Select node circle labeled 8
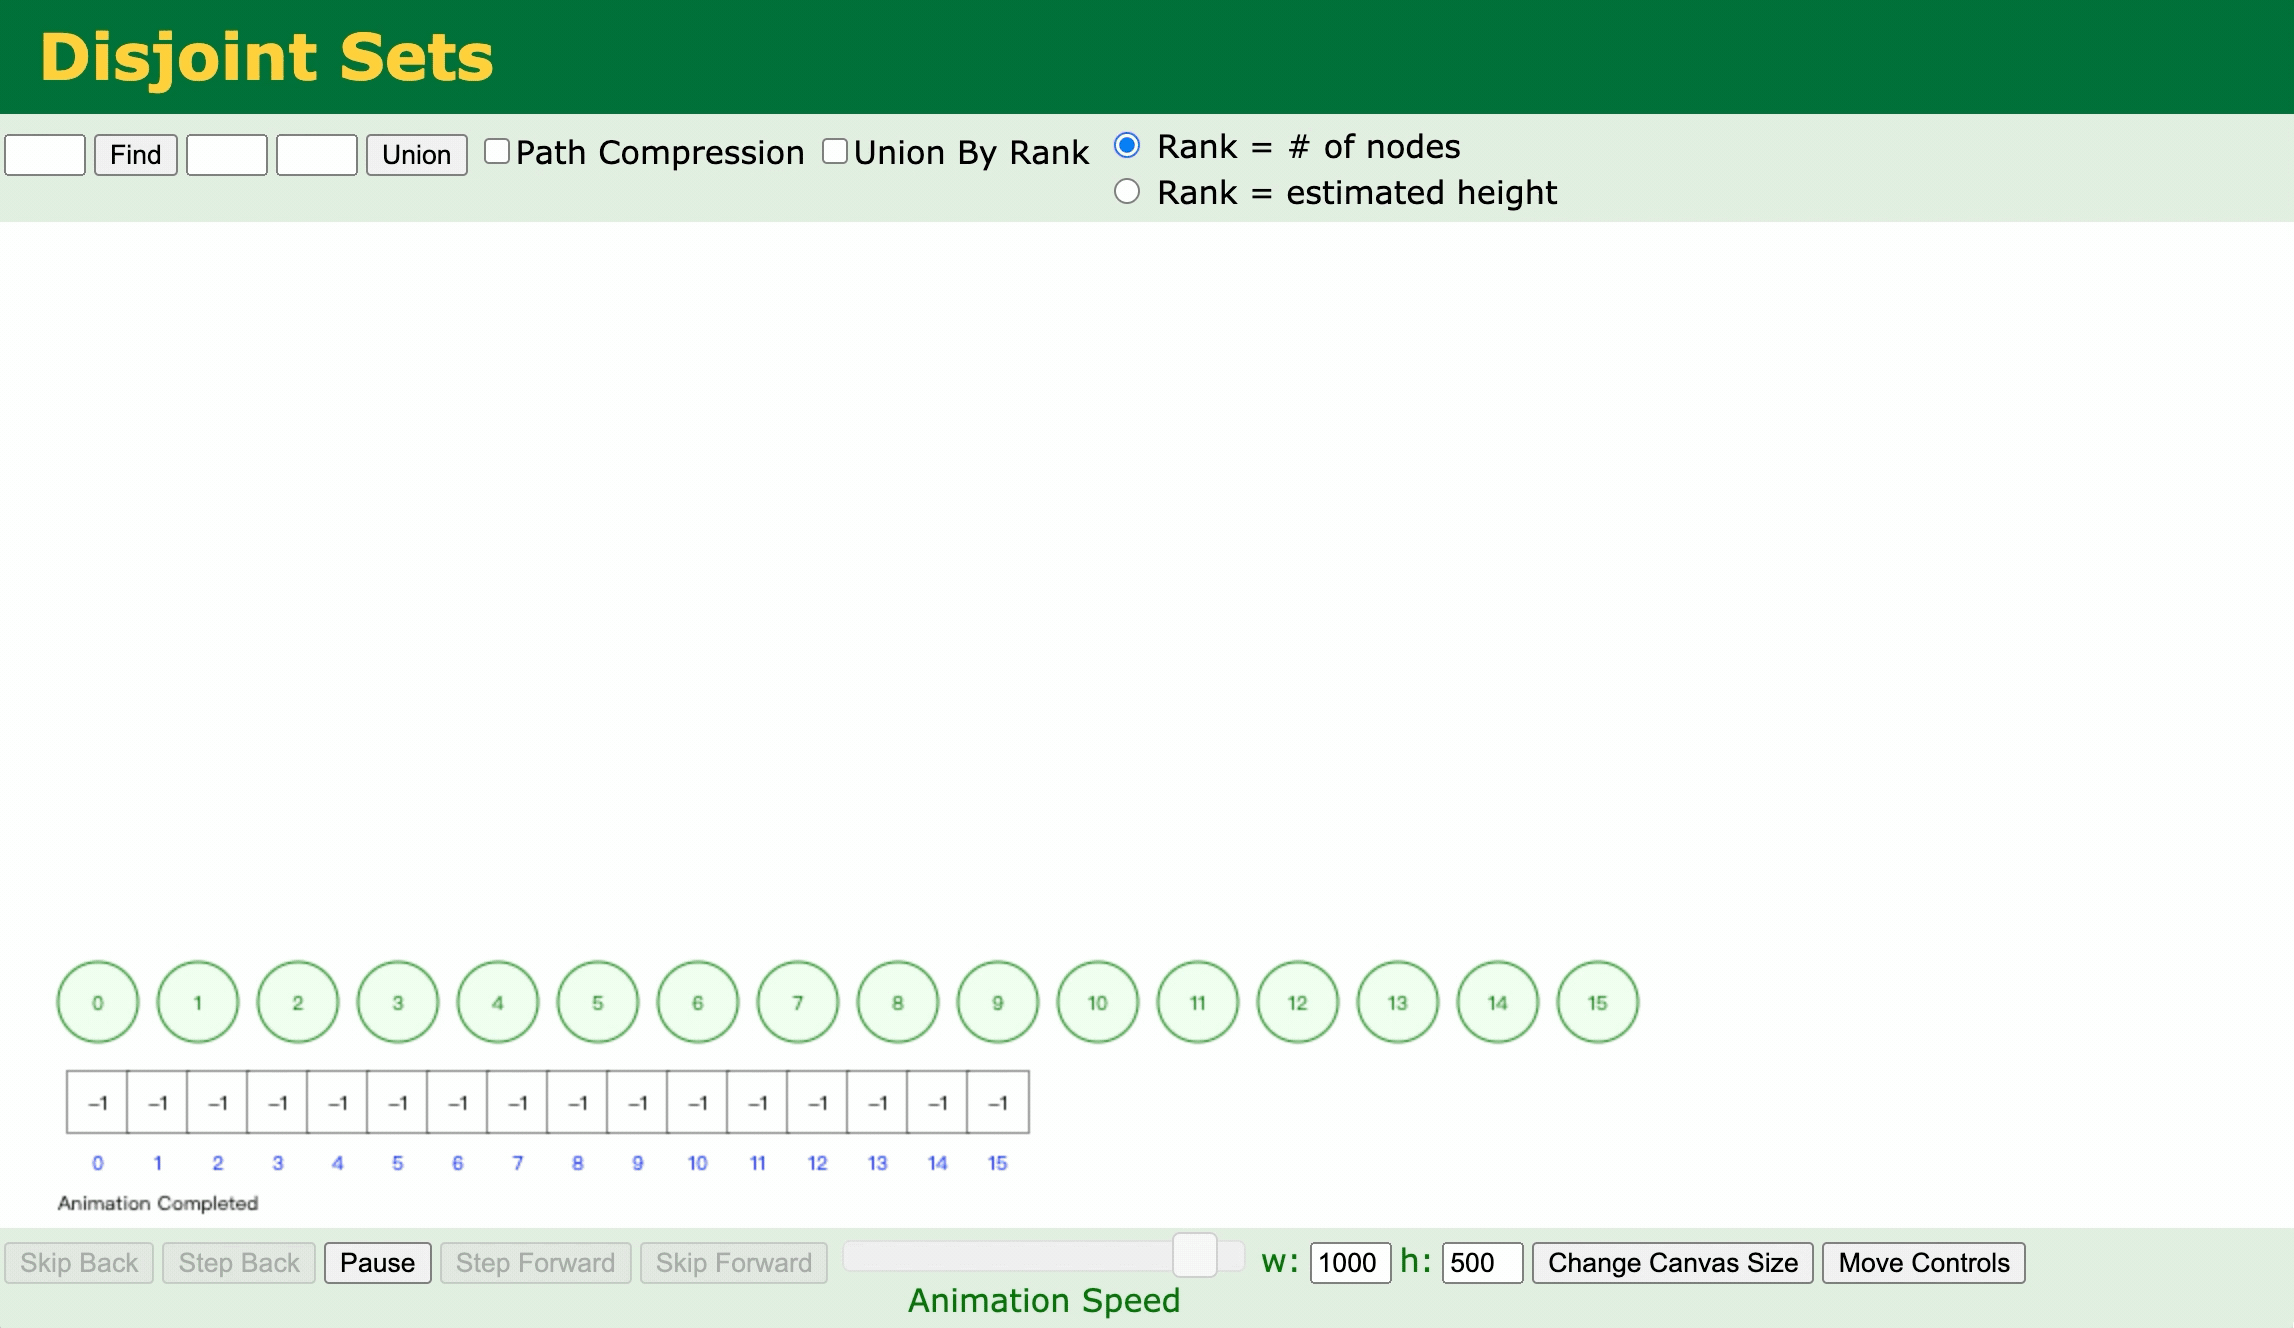2294x1328 pixels. [898, 1002]
